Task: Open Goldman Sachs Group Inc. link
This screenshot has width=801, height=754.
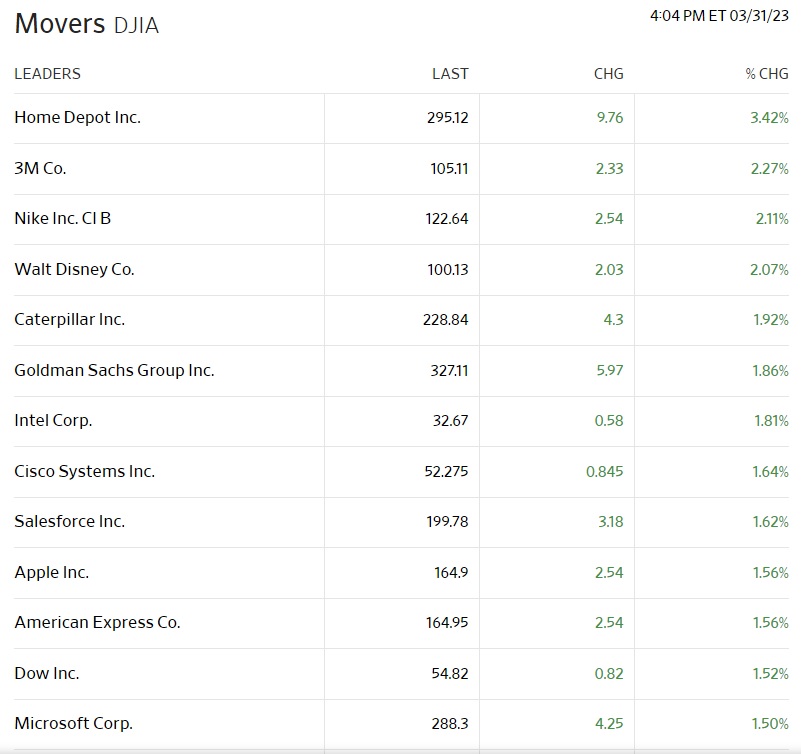Action: click(114, 370)
